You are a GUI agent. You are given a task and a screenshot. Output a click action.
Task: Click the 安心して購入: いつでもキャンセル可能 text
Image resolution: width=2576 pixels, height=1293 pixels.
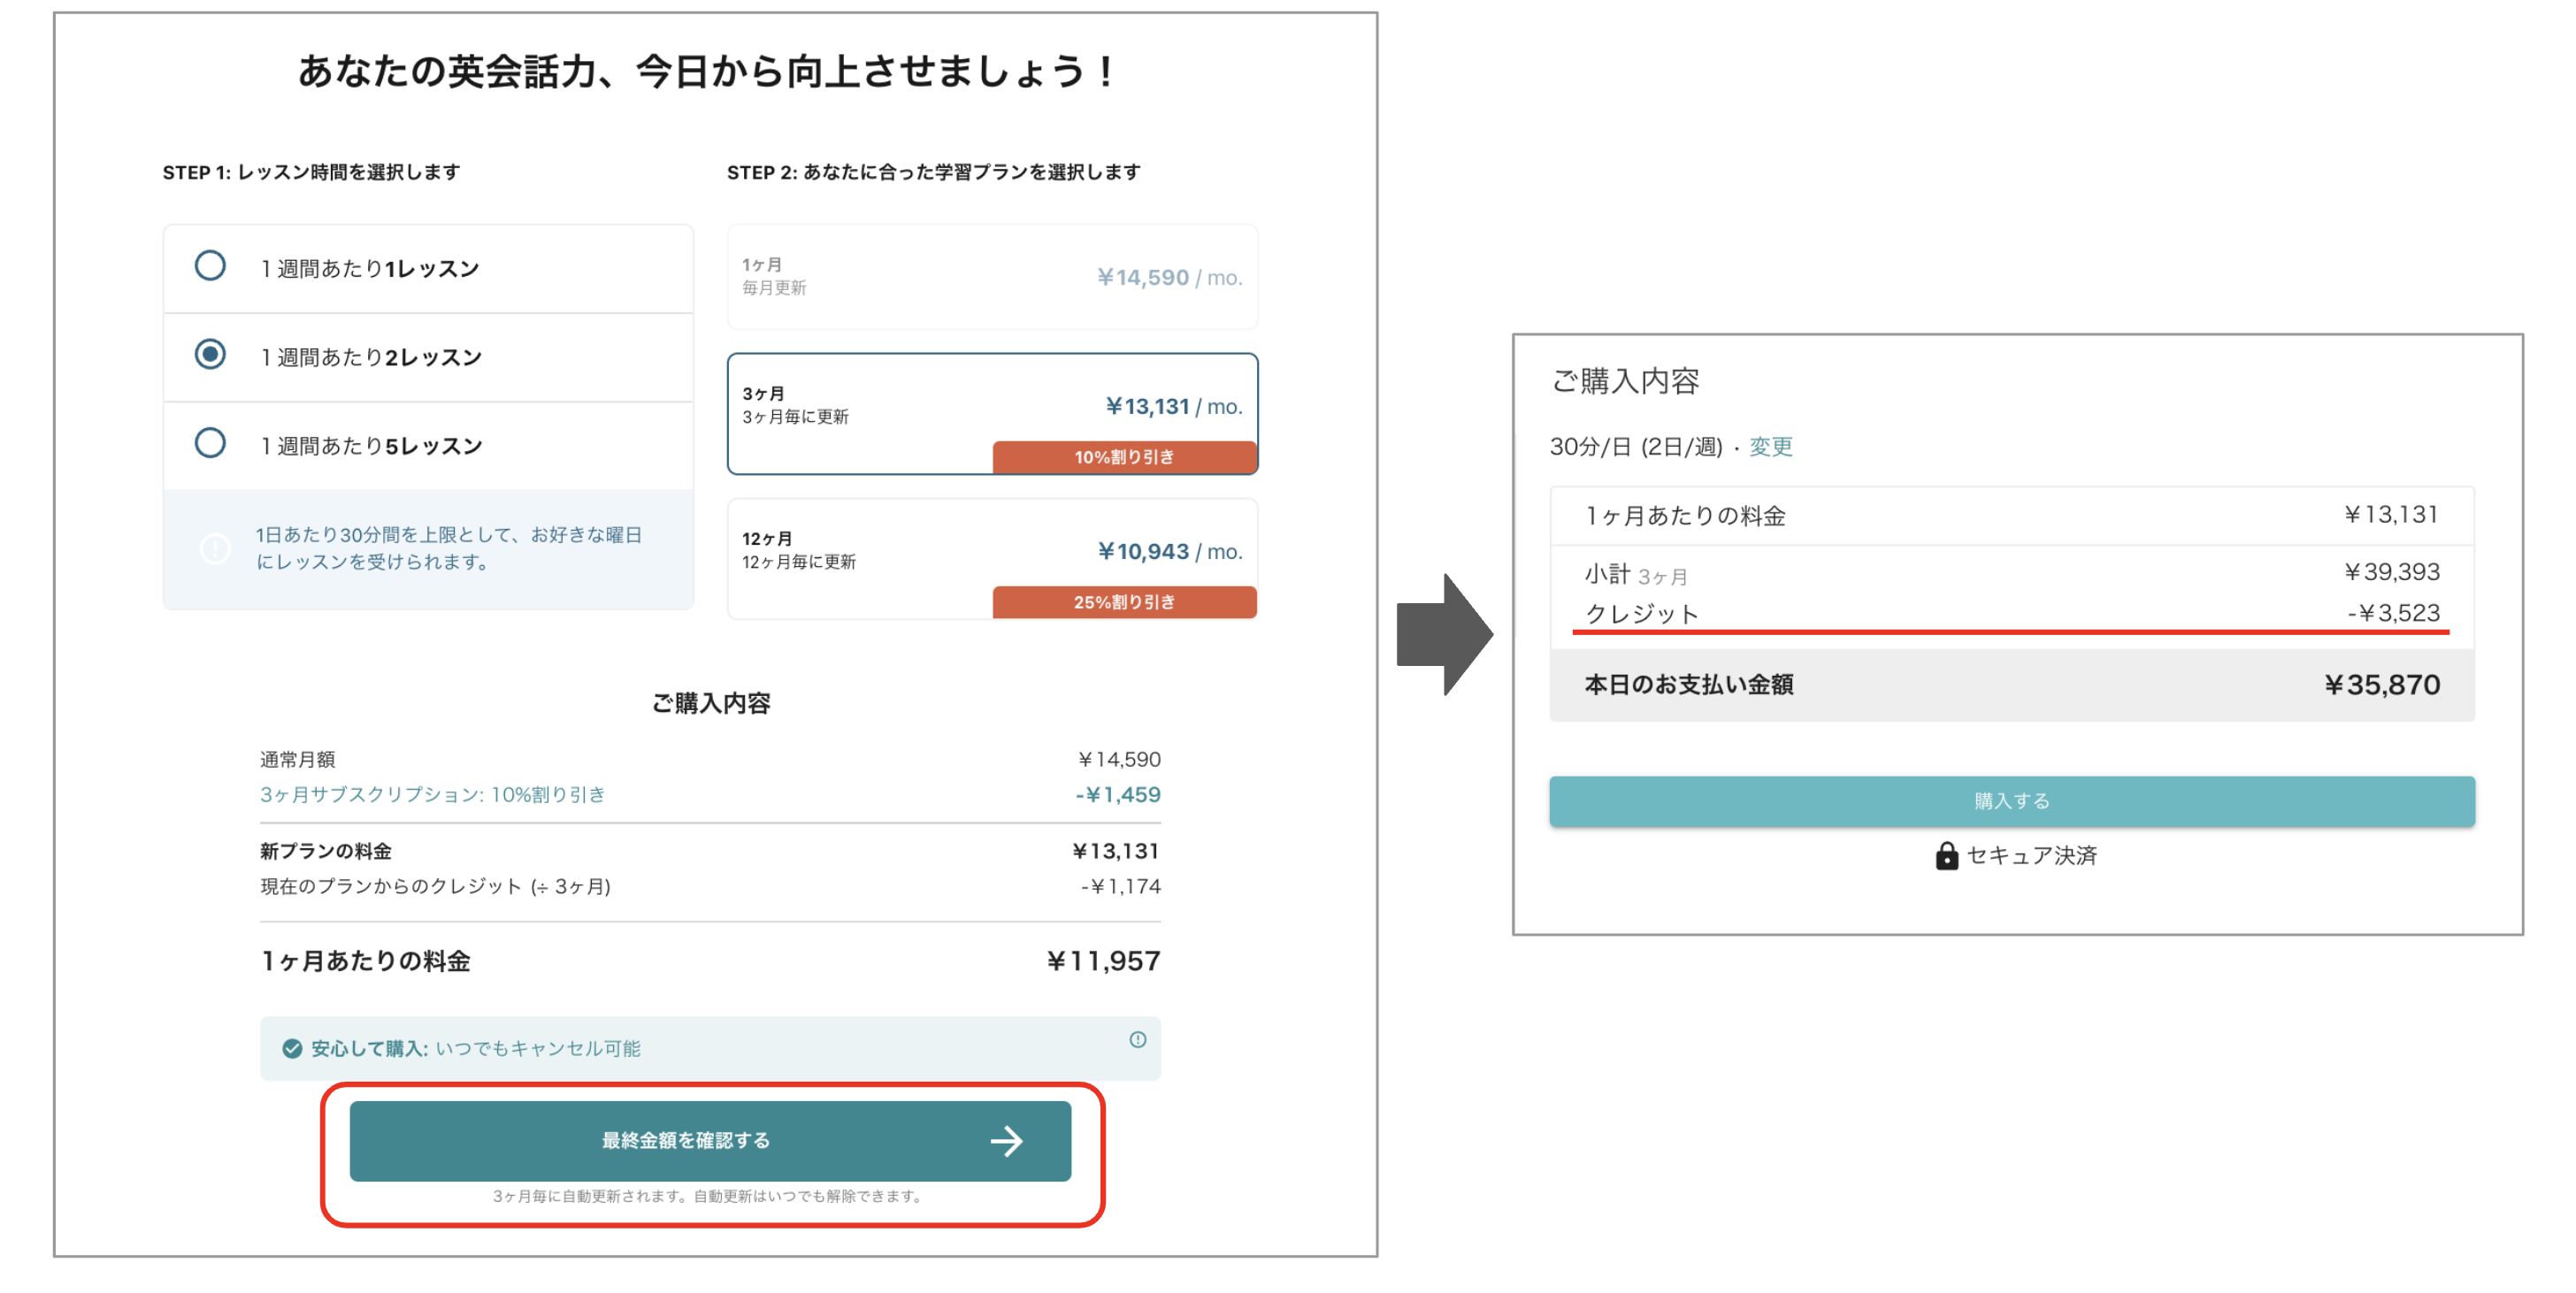coord(475,1048)
